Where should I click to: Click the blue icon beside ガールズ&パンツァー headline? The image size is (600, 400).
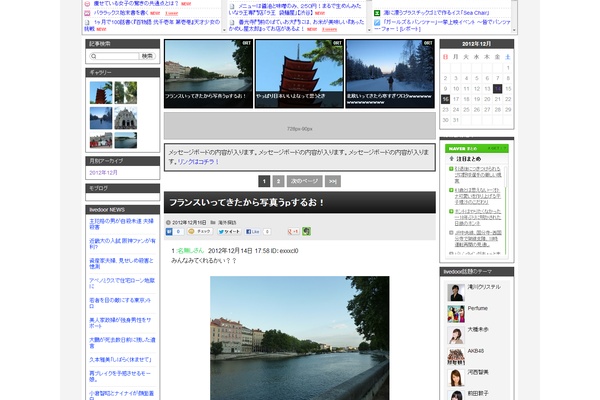377,22
